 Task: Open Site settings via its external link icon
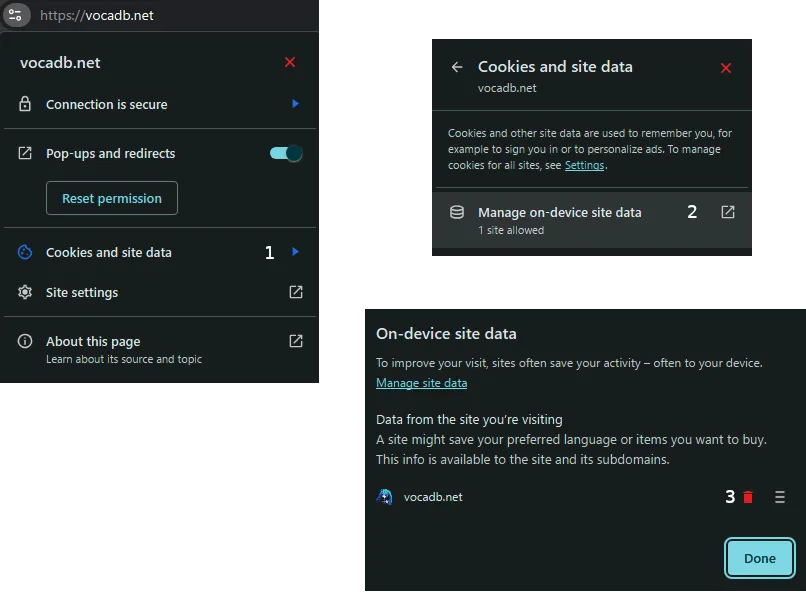[295, 292]
